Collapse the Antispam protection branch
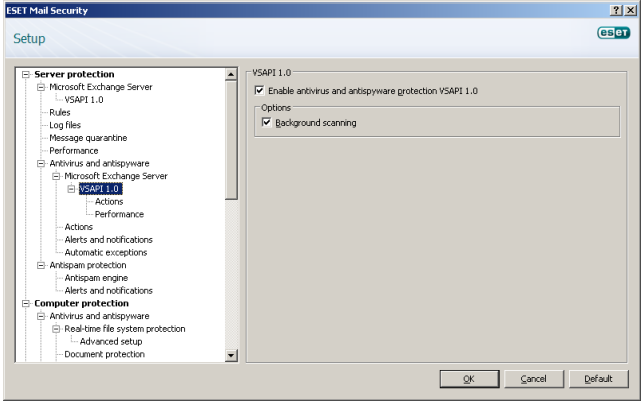This screenshot has width=642, height=404. pos(41,265)
